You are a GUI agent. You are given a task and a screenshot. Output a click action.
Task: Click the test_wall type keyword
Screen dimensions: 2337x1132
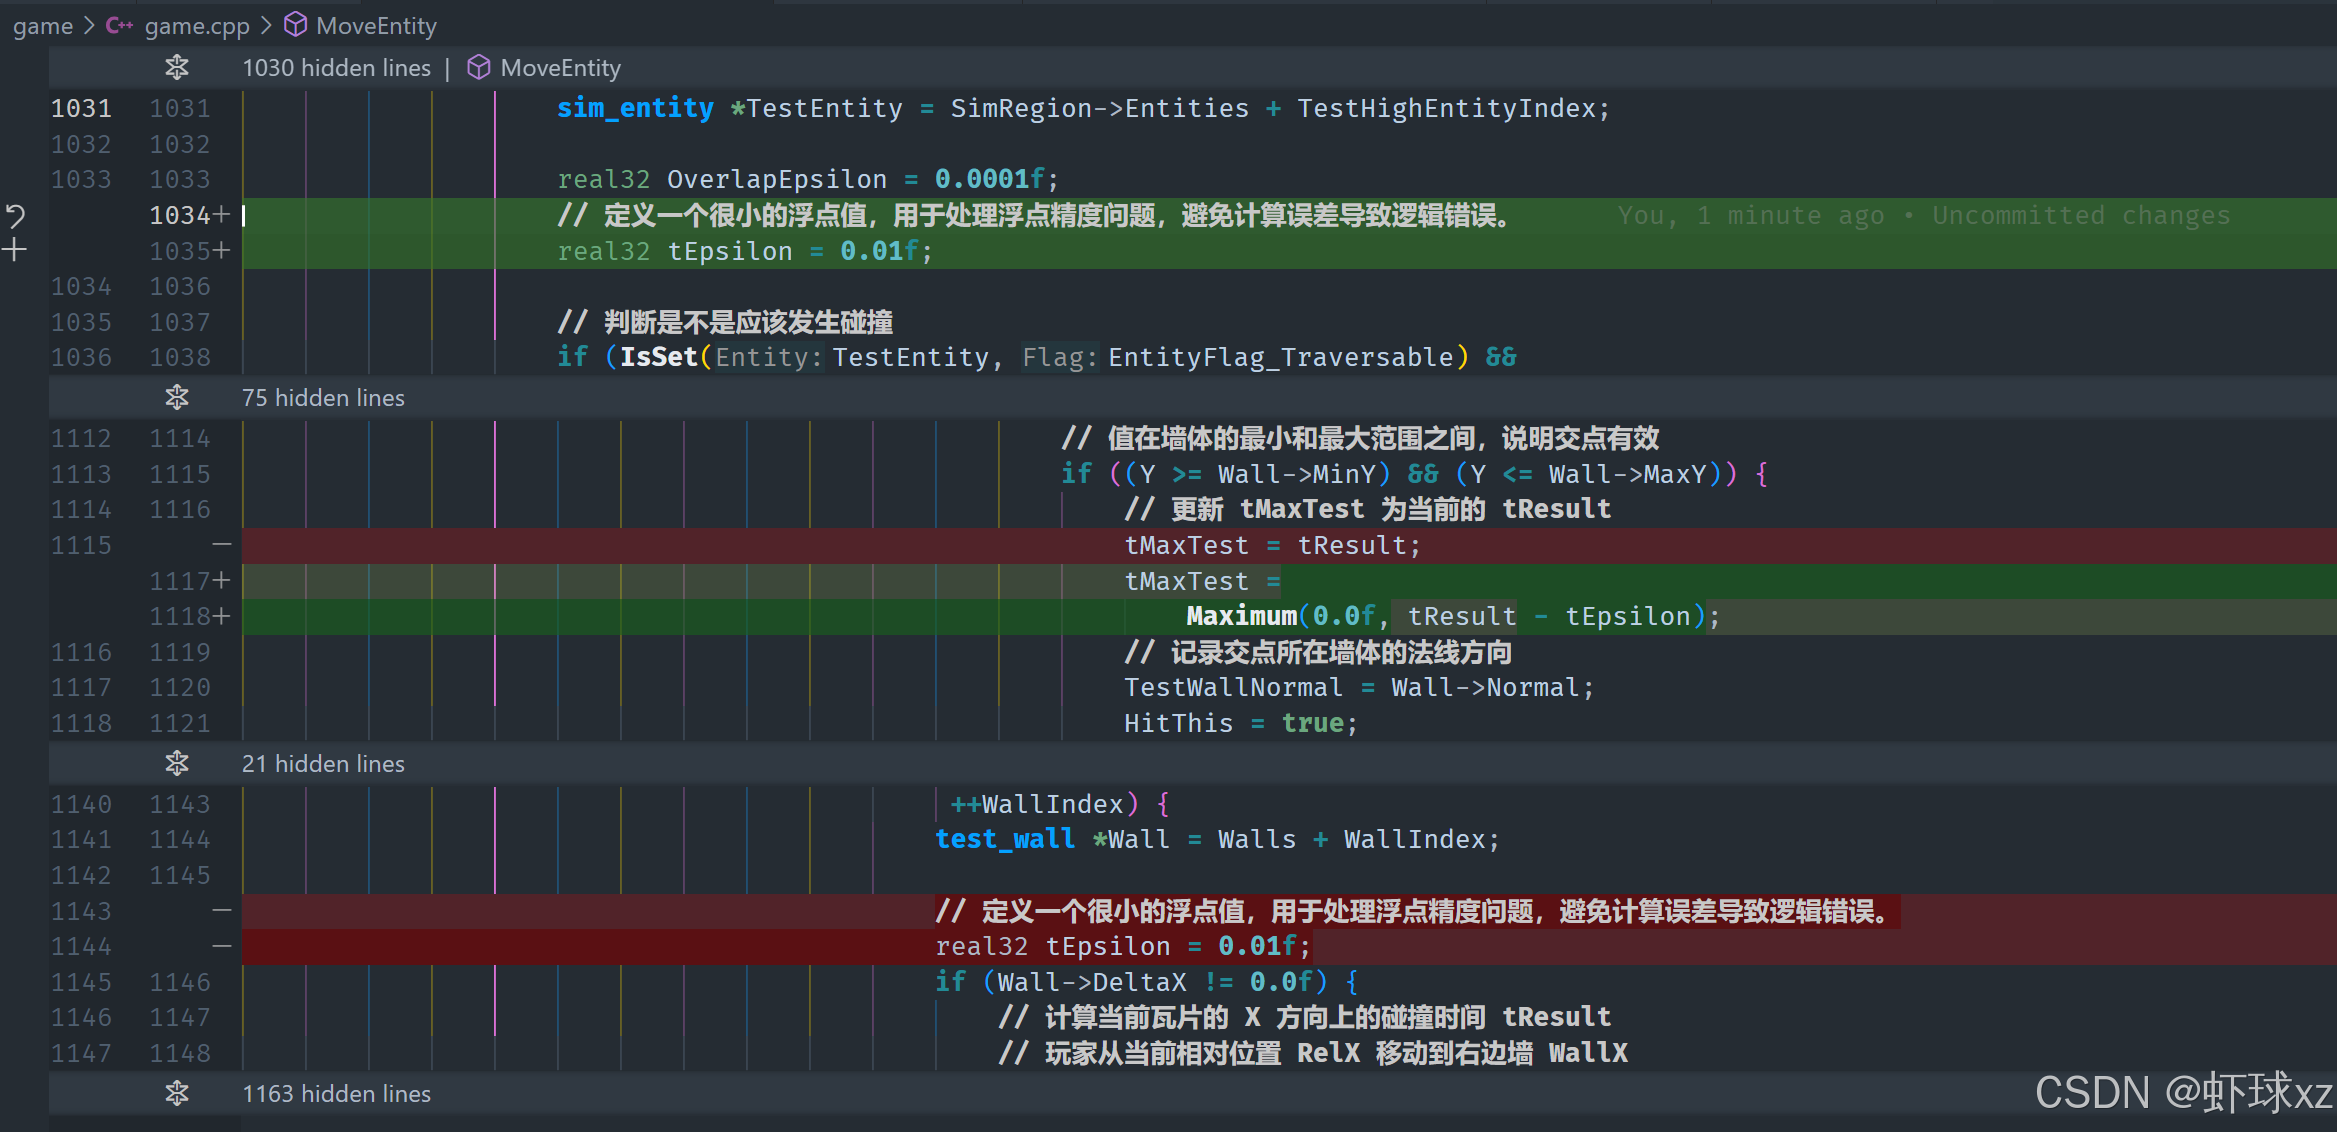click(x=1005, y=839)
